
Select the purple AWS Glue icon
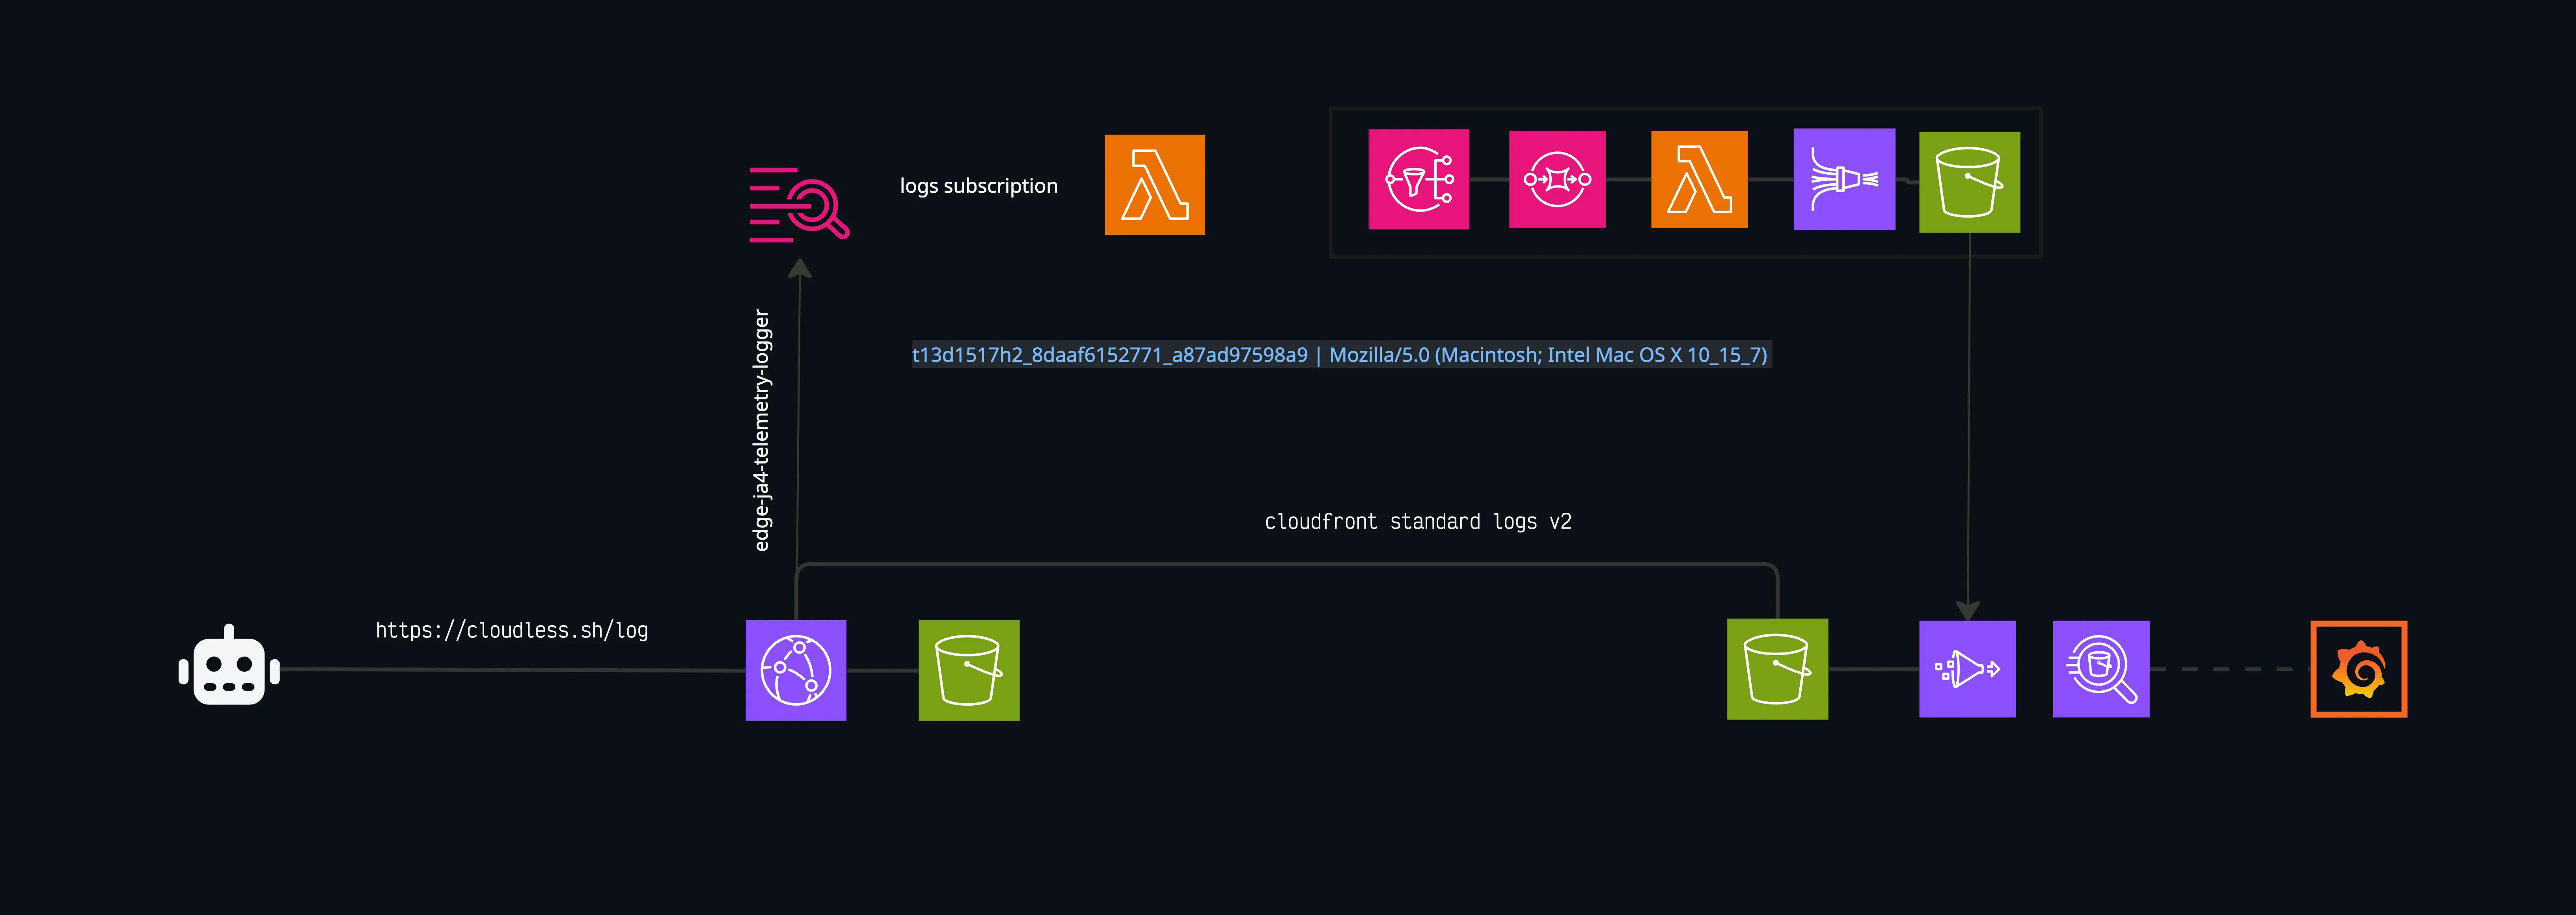click(1968, 669)
